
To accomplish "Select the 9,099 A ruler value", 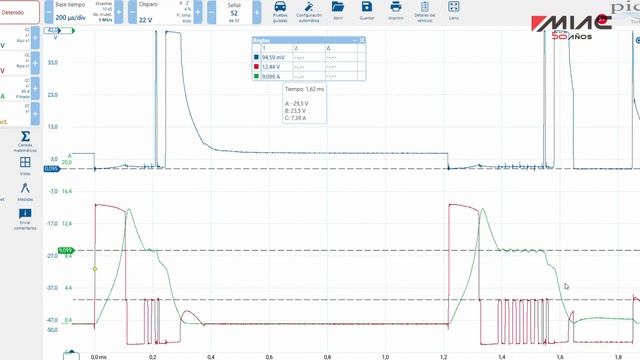I will 271,76.
